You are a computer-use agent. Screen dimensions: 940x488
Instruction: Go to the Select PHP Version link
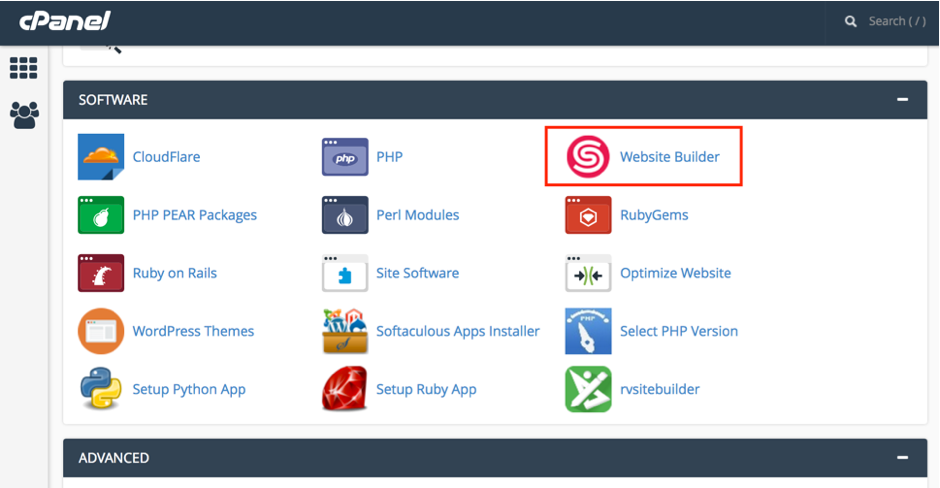679,332
